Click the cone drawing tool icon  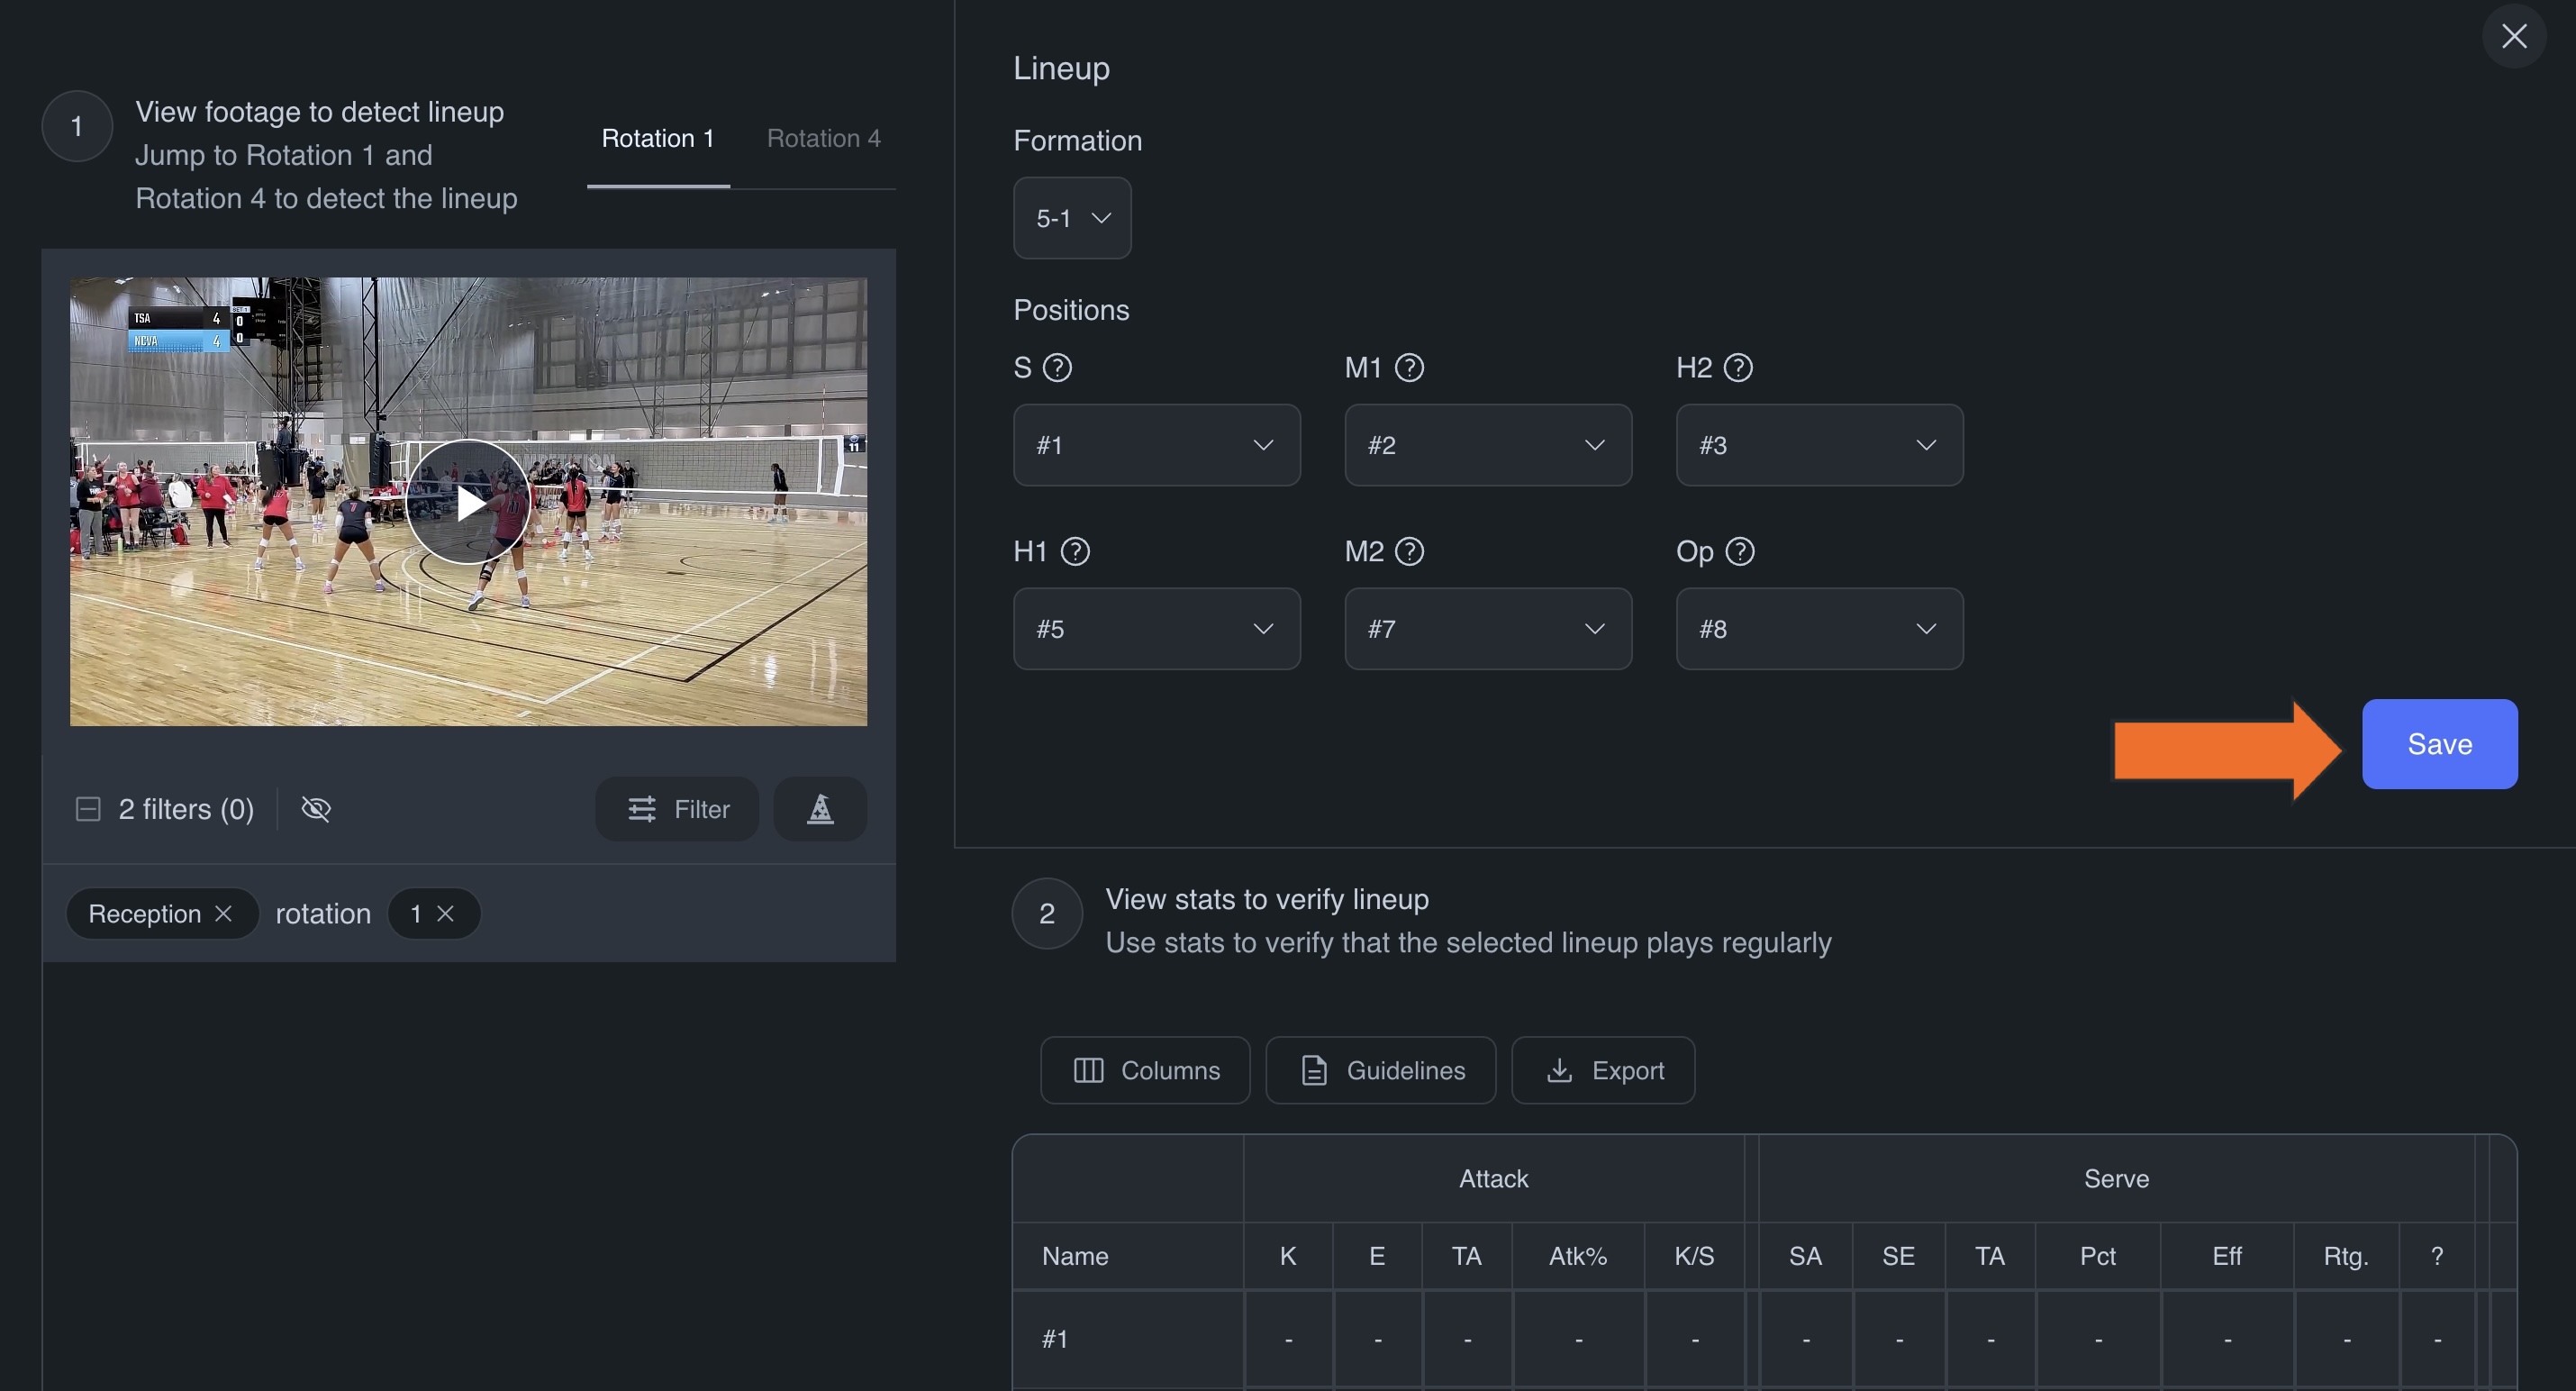coord(820,809)
